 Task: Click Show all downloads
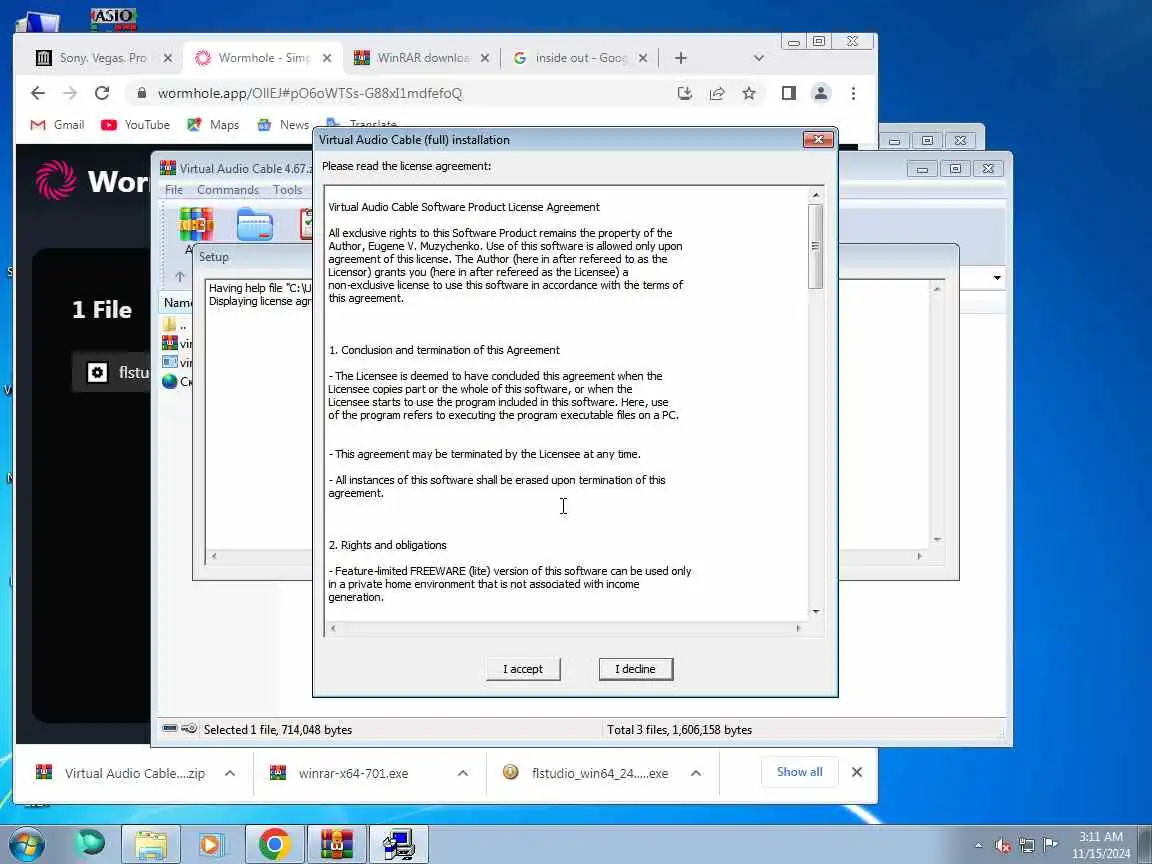[799, 772]
